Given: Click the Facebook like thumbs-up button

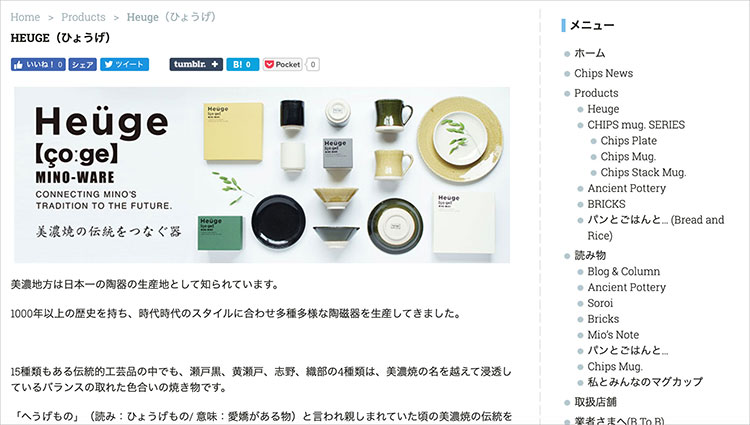Looking at the screenshot, I should point(38,65).
